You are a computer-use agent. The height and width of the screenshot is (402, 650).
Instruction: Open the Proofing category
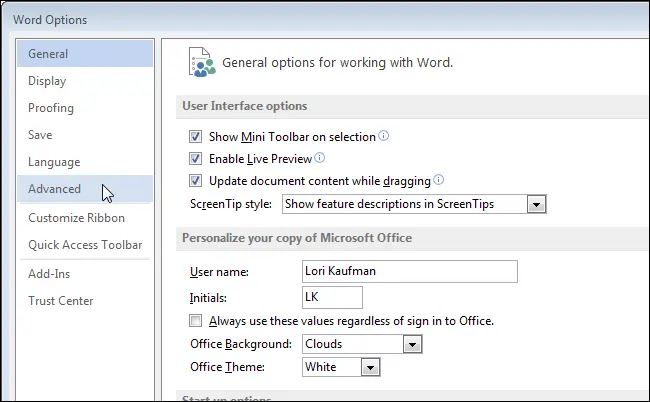tap(85, 108)
